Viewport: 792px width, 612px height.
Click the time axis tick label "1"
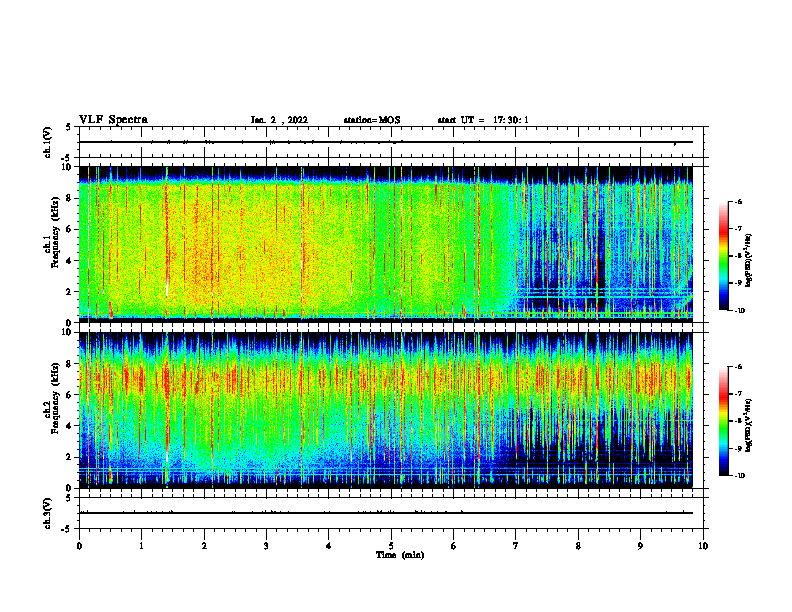pyautogui.click(x=141, y=546)
